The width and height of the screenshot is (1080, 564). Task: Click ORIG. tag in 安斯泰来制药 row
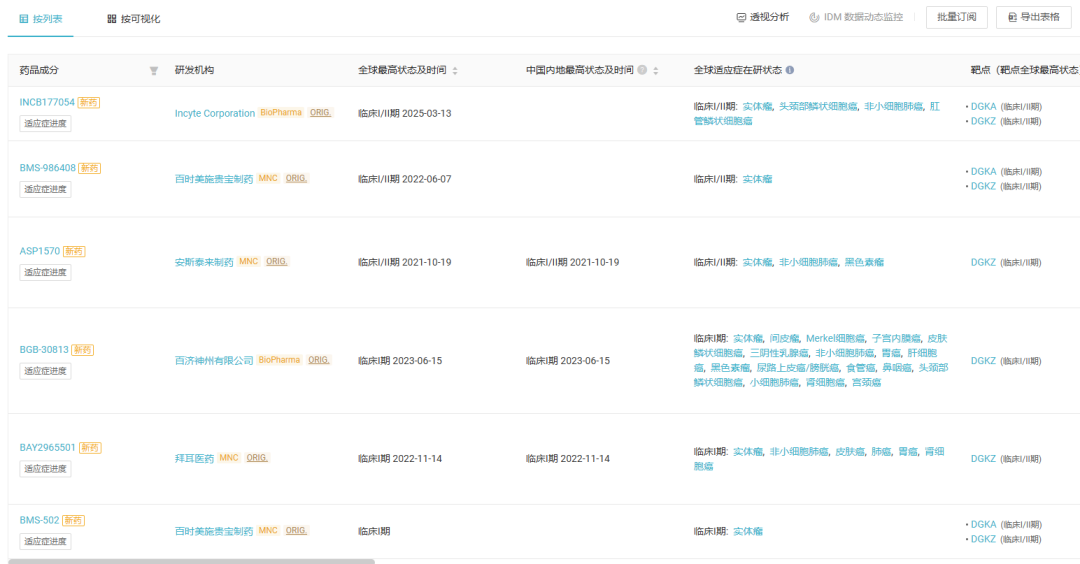[277, 262]
